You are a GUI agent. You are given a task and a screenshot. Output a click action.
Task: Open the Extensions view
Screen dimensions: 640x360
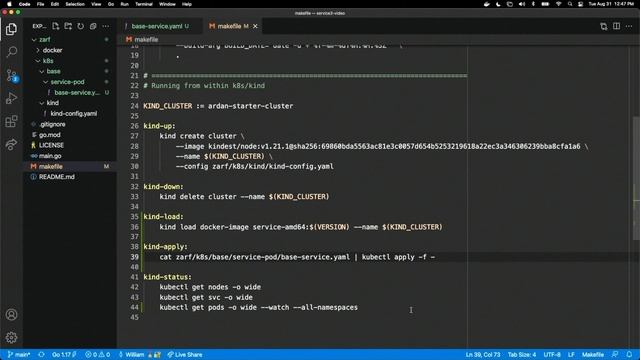pyautogui.click(x=11, y=121)
